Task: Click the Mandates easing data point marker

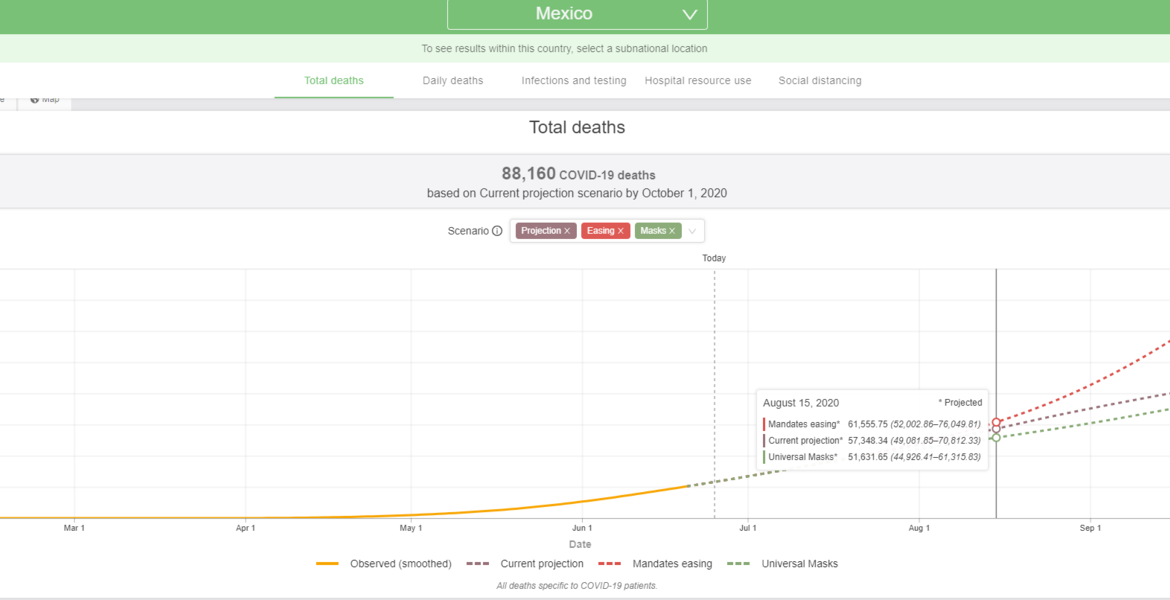Action: coord(996,422)
